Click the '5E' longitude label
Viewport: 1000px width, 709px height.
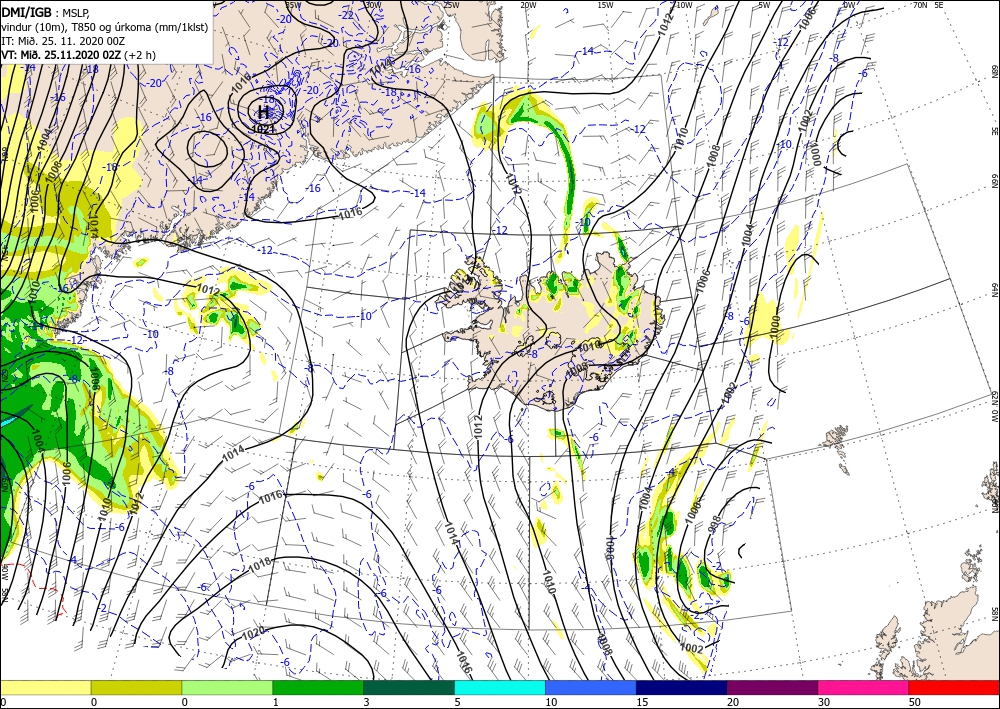click(x=939, y=5)
